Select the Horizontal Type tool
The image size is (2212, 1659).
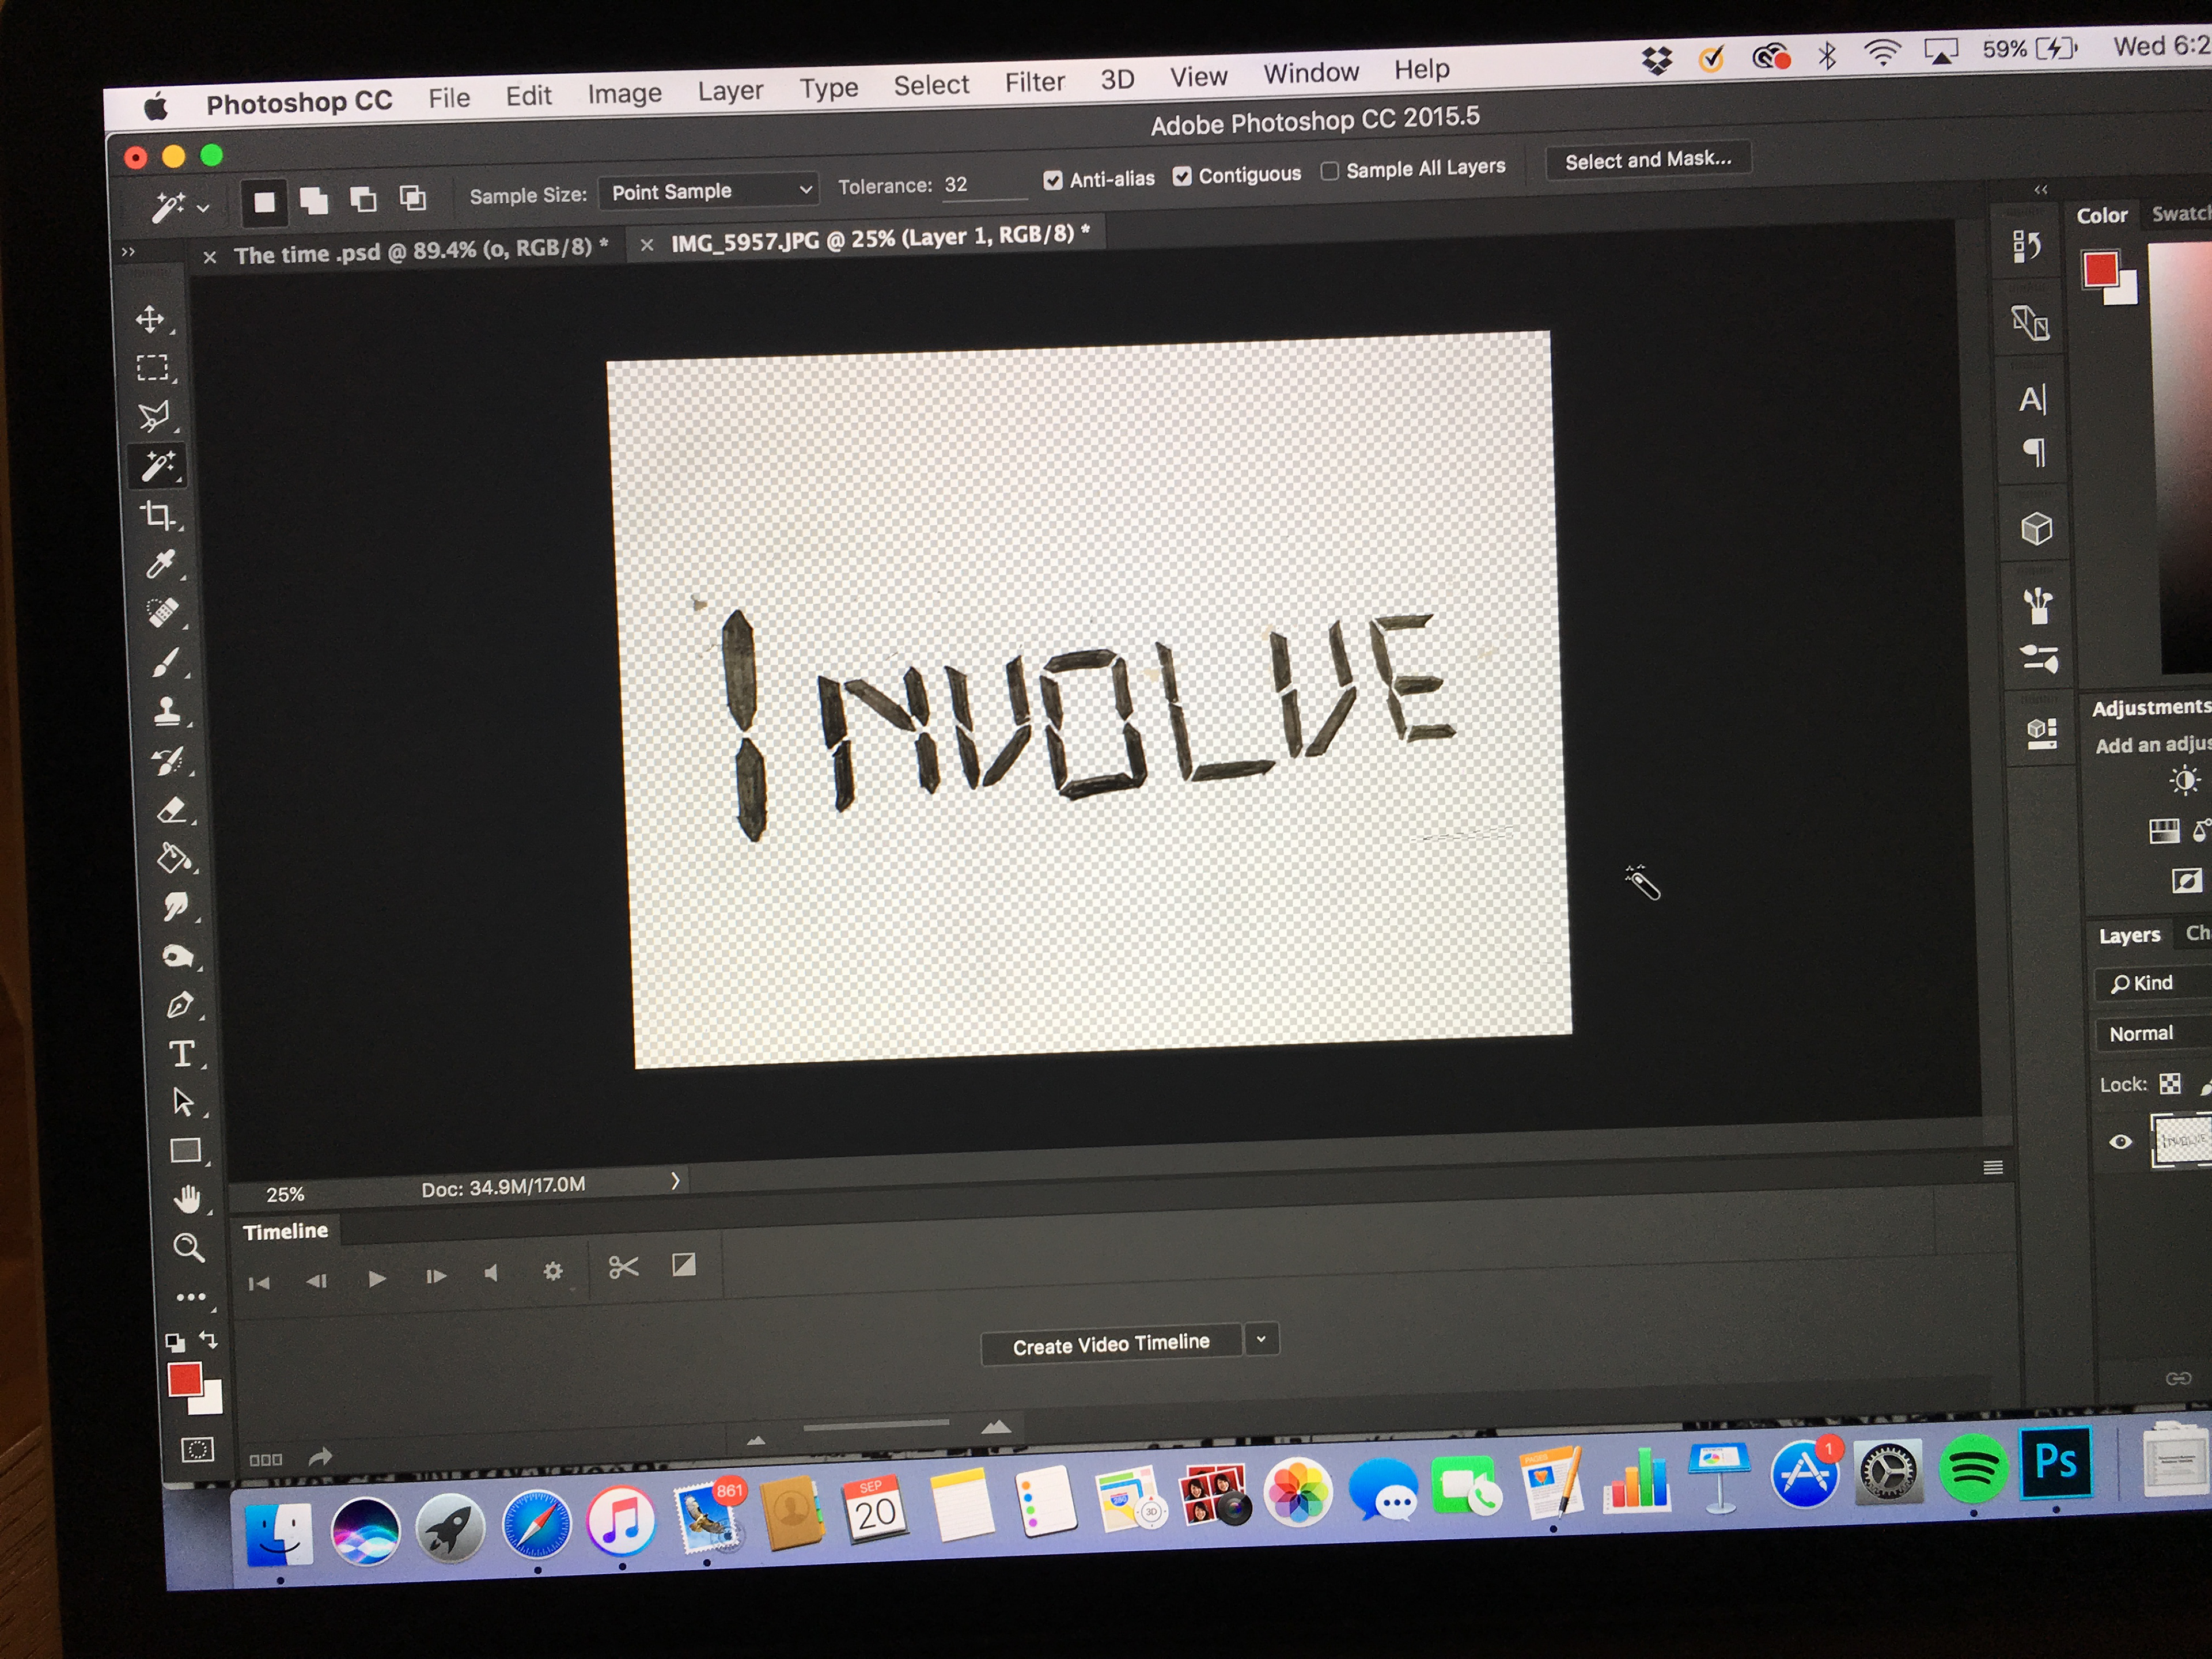(182, 1054)
